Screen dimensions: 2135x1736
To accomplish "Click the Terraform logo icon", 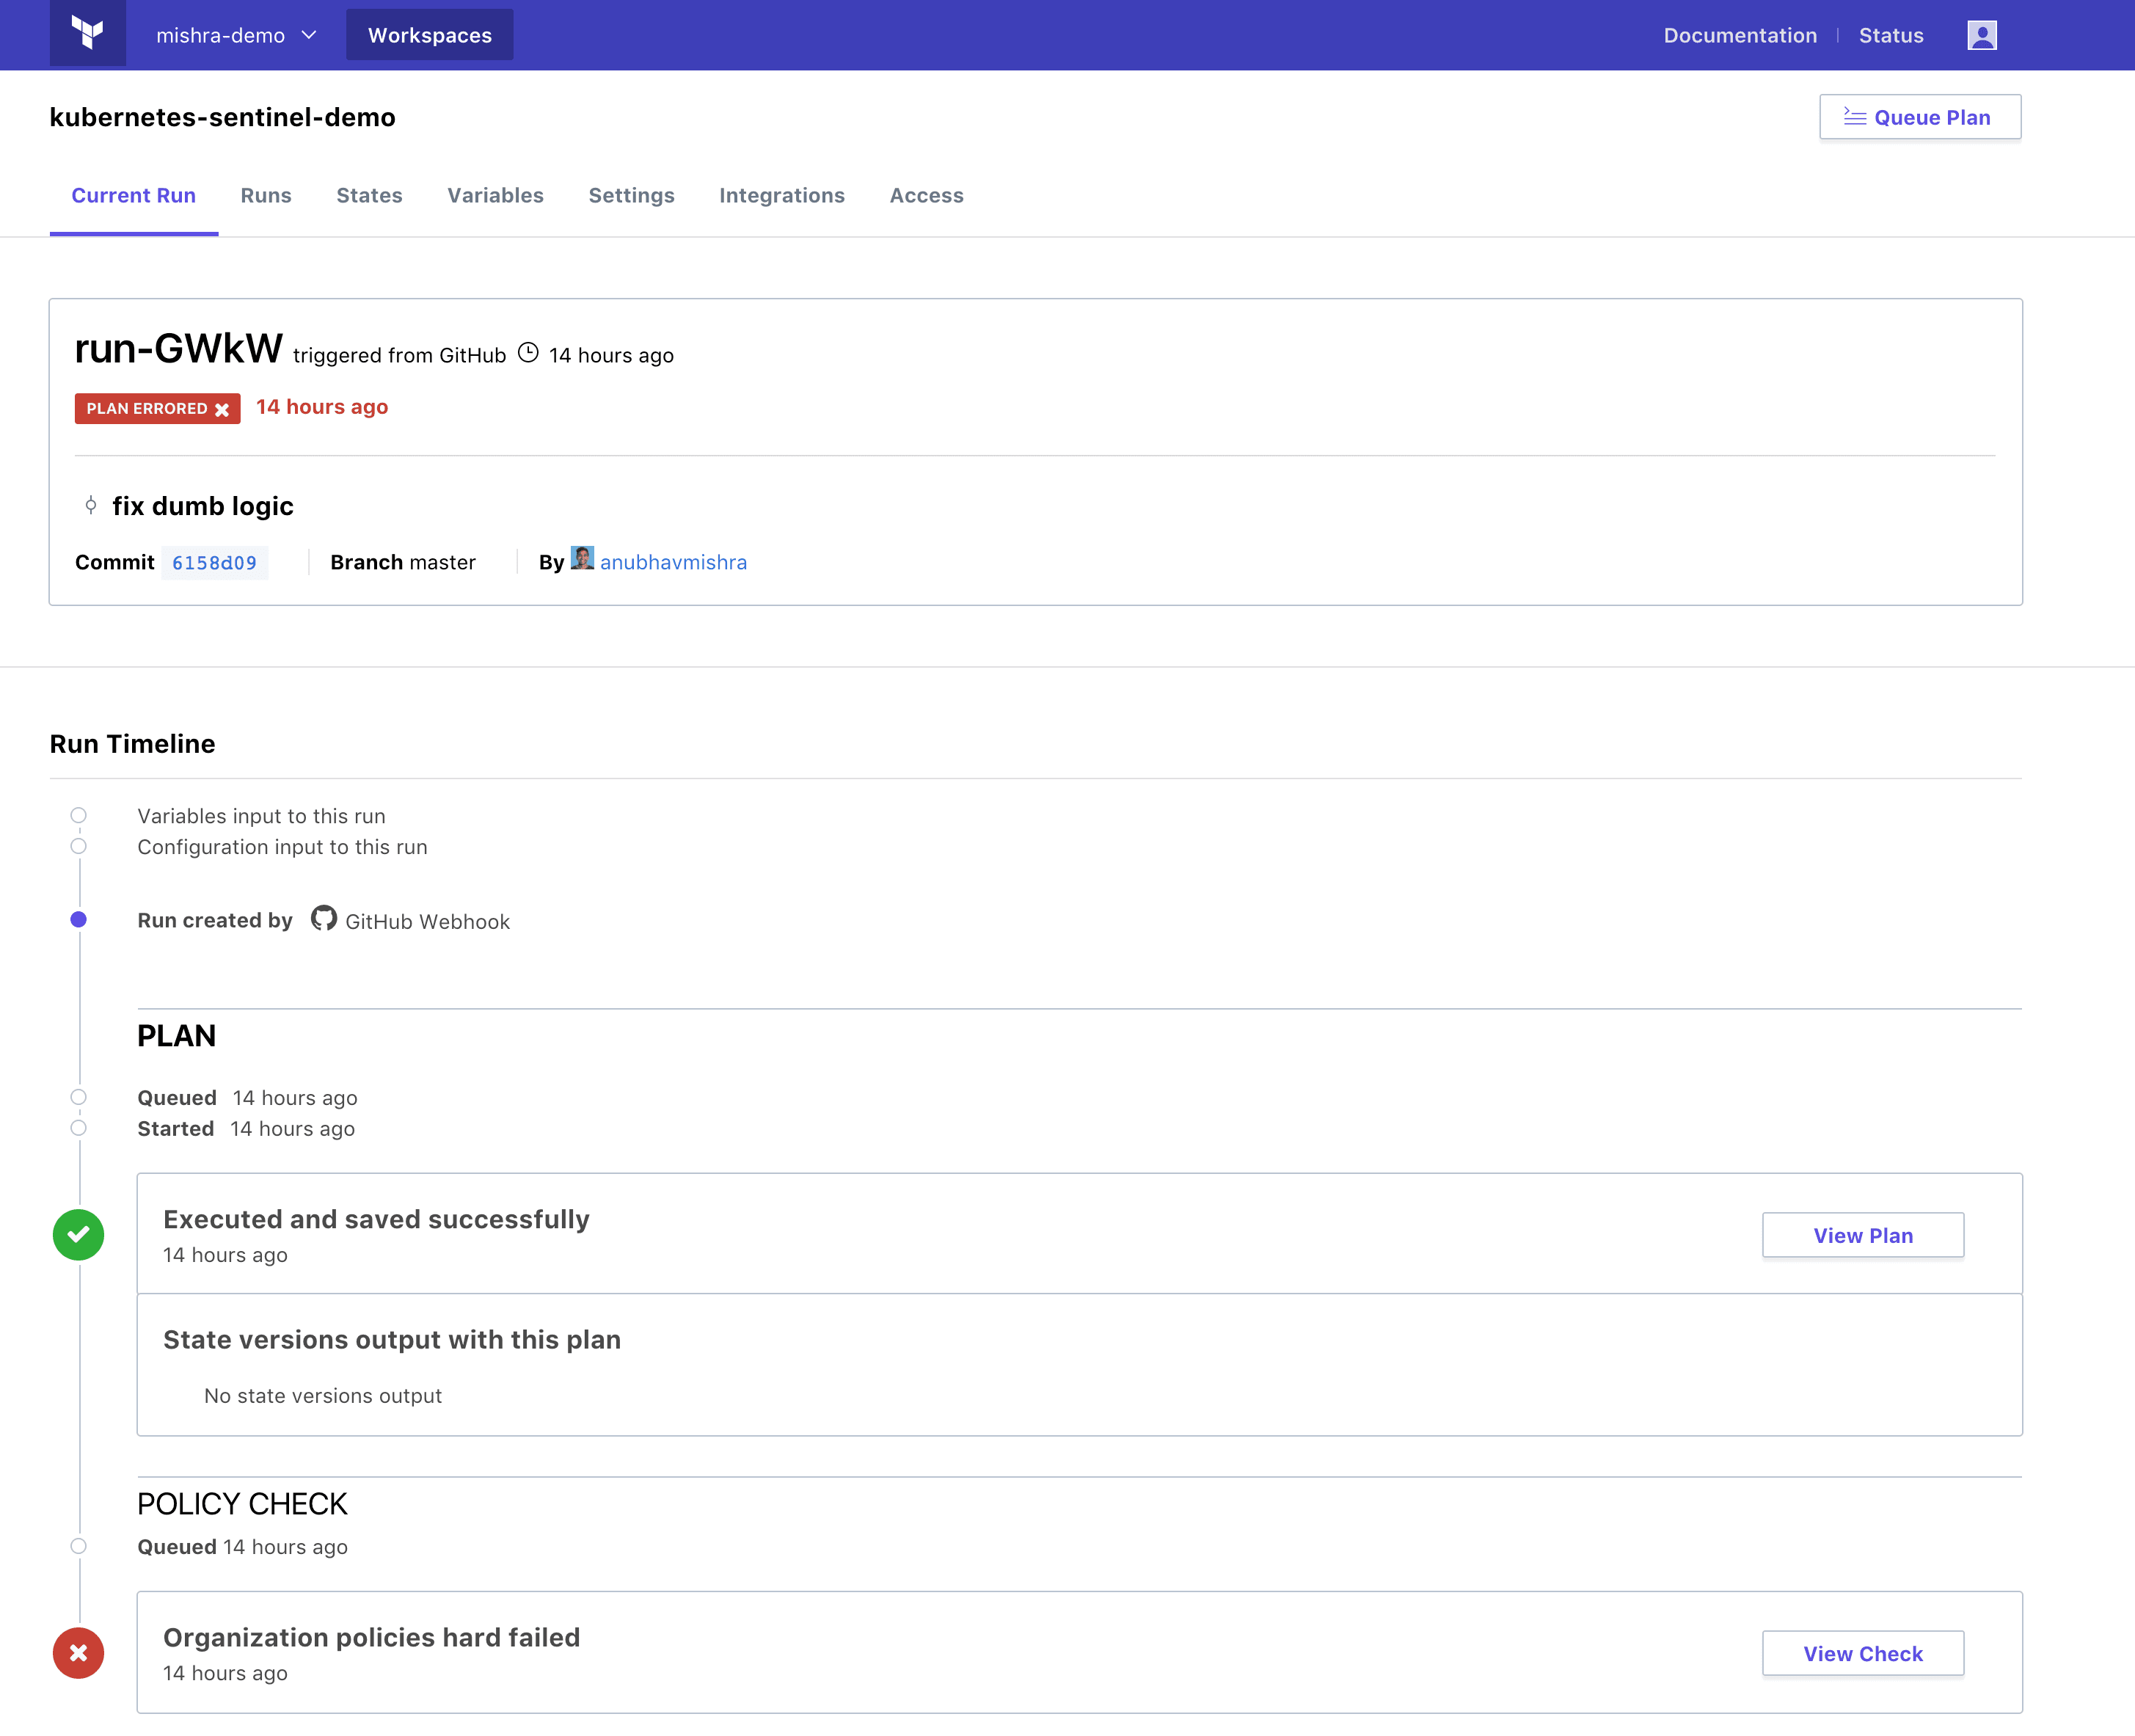I will 88,34.
